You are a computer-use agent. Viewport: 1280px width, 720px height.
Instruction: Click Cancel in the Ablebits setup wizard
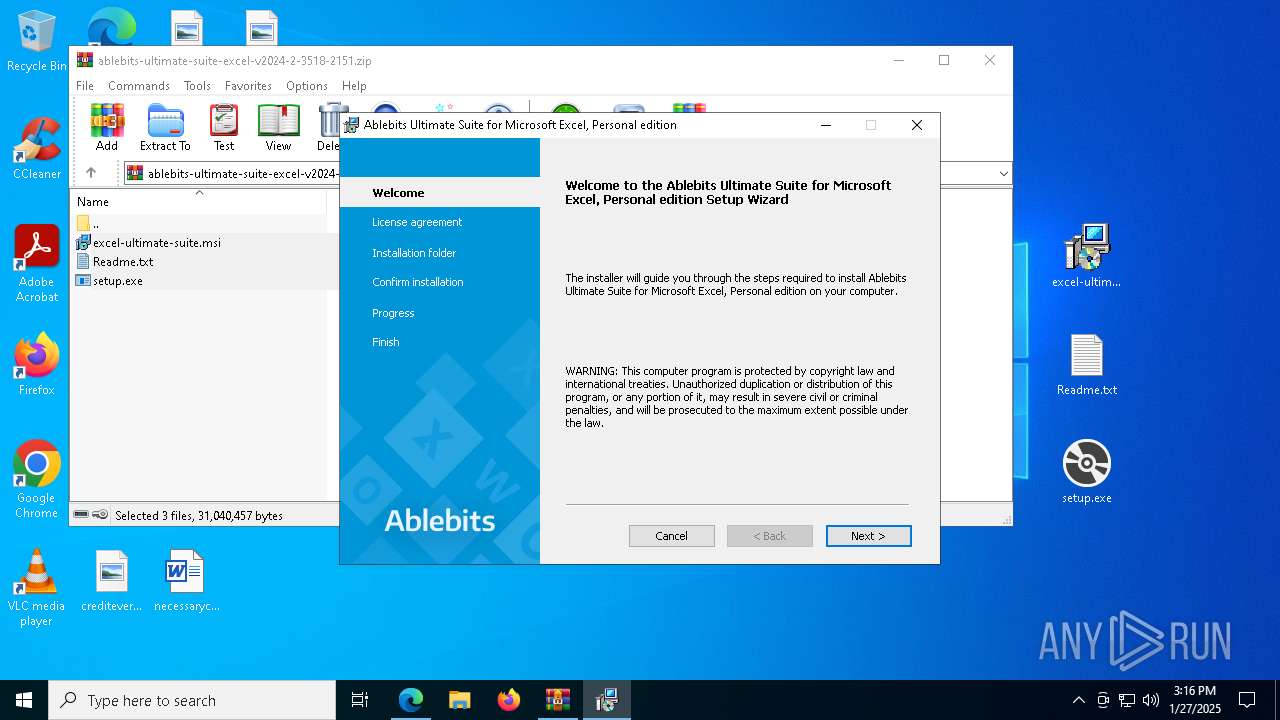click(x=671, y=536)
